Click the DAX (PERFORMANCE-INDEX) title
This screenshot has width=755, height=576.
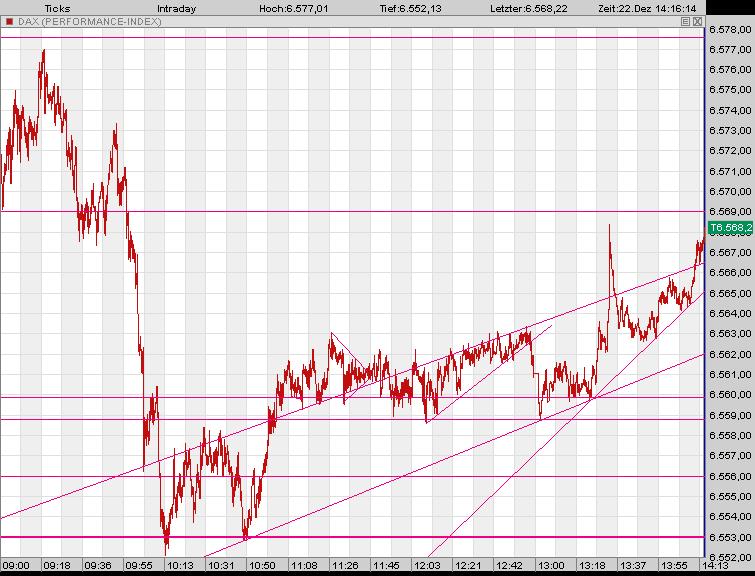90,22
